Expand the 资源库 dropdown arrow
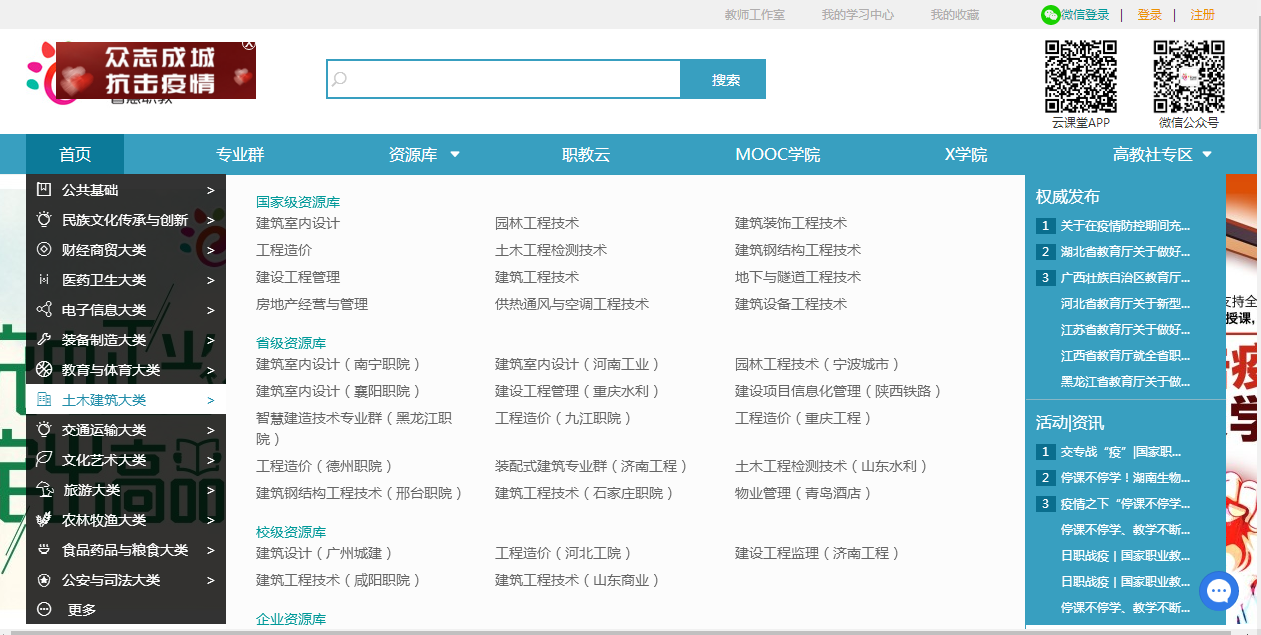This screenshot has width=1261, height=635. (x=455, y=155)
